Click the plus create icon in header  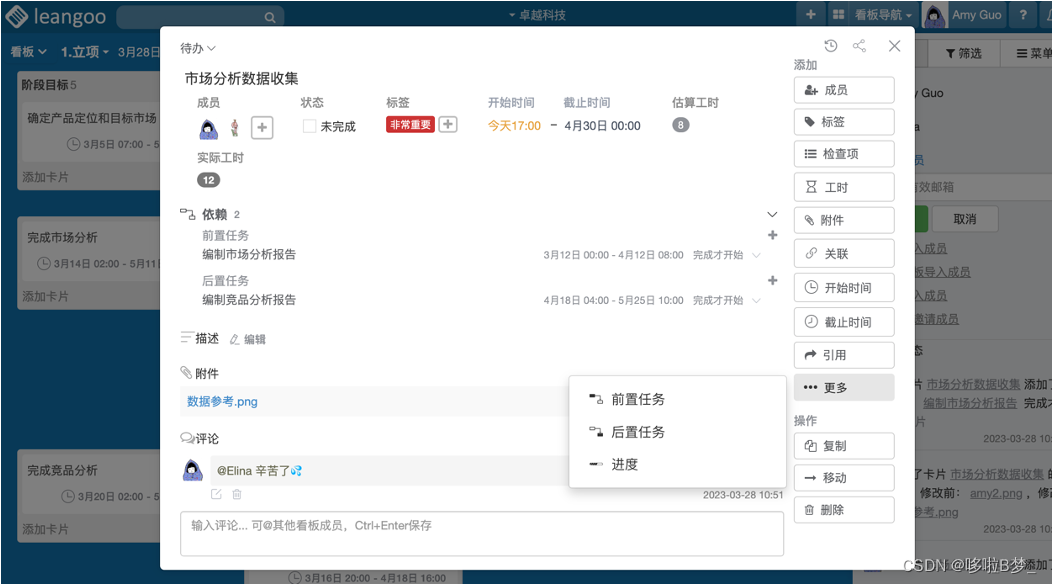tap(810, 14)
